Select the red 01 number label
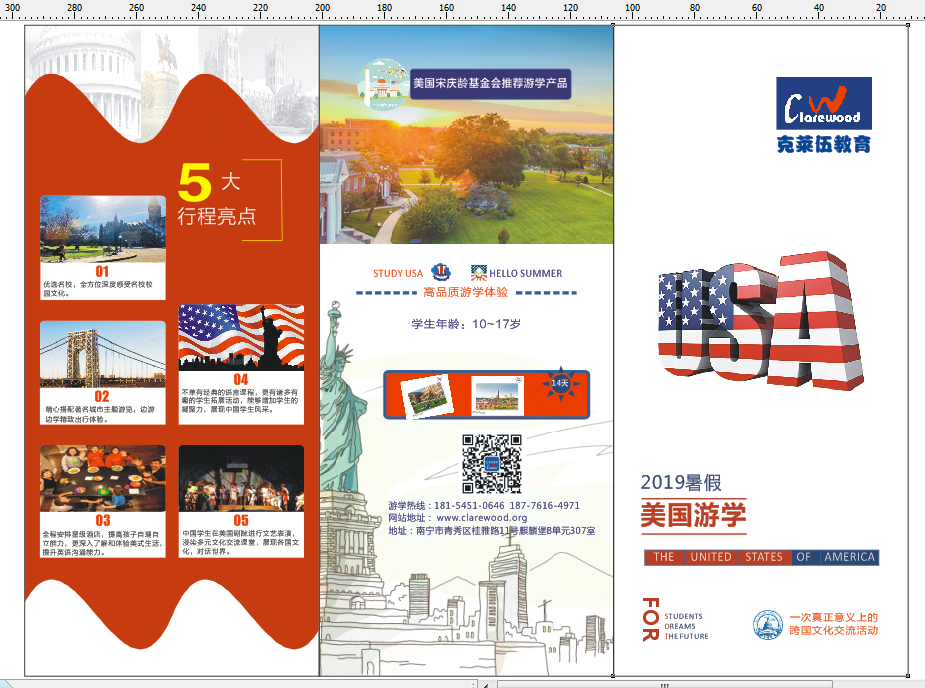Viewport: 925px width, 688px height. point(102,271)
